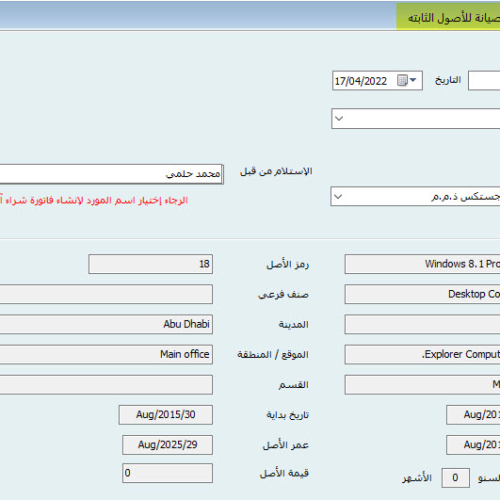This screenshot has height=500, width=500.
Task: Expand the empty combo box below date
Action: pos(339,118)
